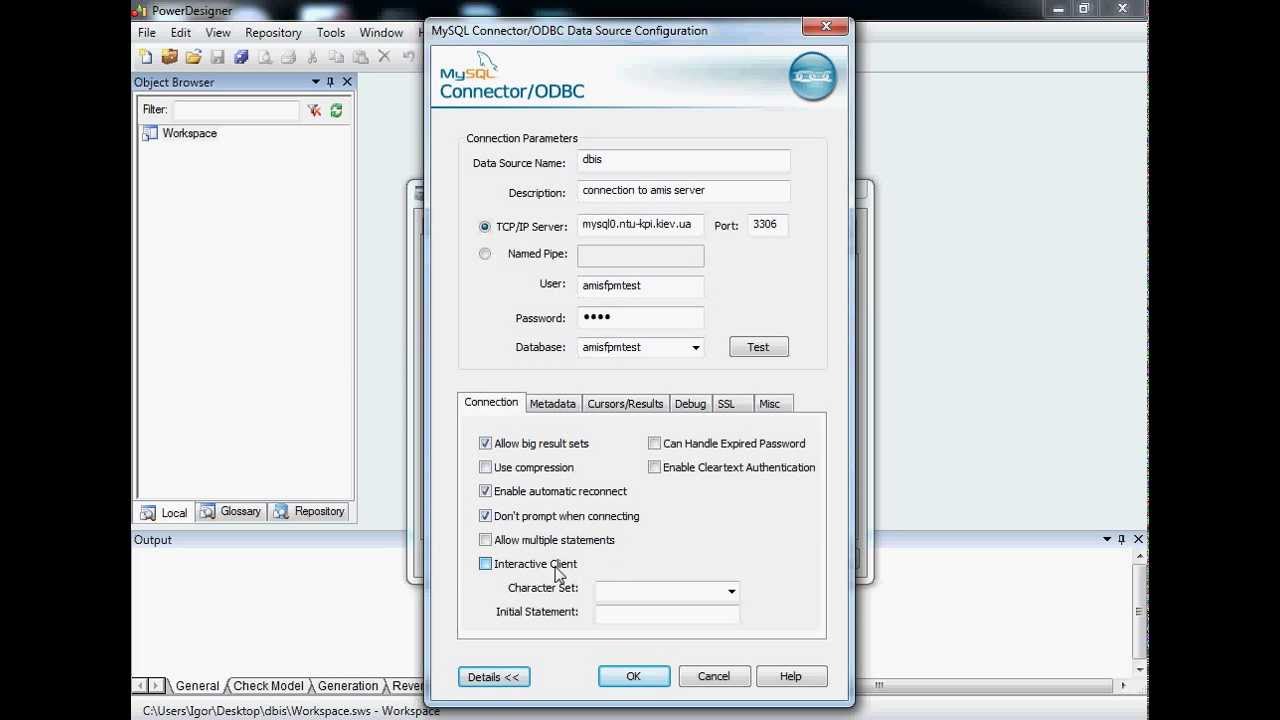This screenshot has width=1280, height=720.
Task: Select the Named Pipe radio button
Action: pos(485,254)
